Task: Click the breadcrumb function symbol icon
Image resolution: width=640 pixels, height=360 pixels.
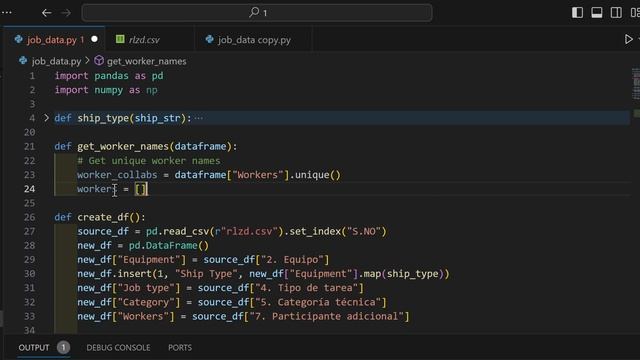Action: pyautogui.click(x=99, y=61)
